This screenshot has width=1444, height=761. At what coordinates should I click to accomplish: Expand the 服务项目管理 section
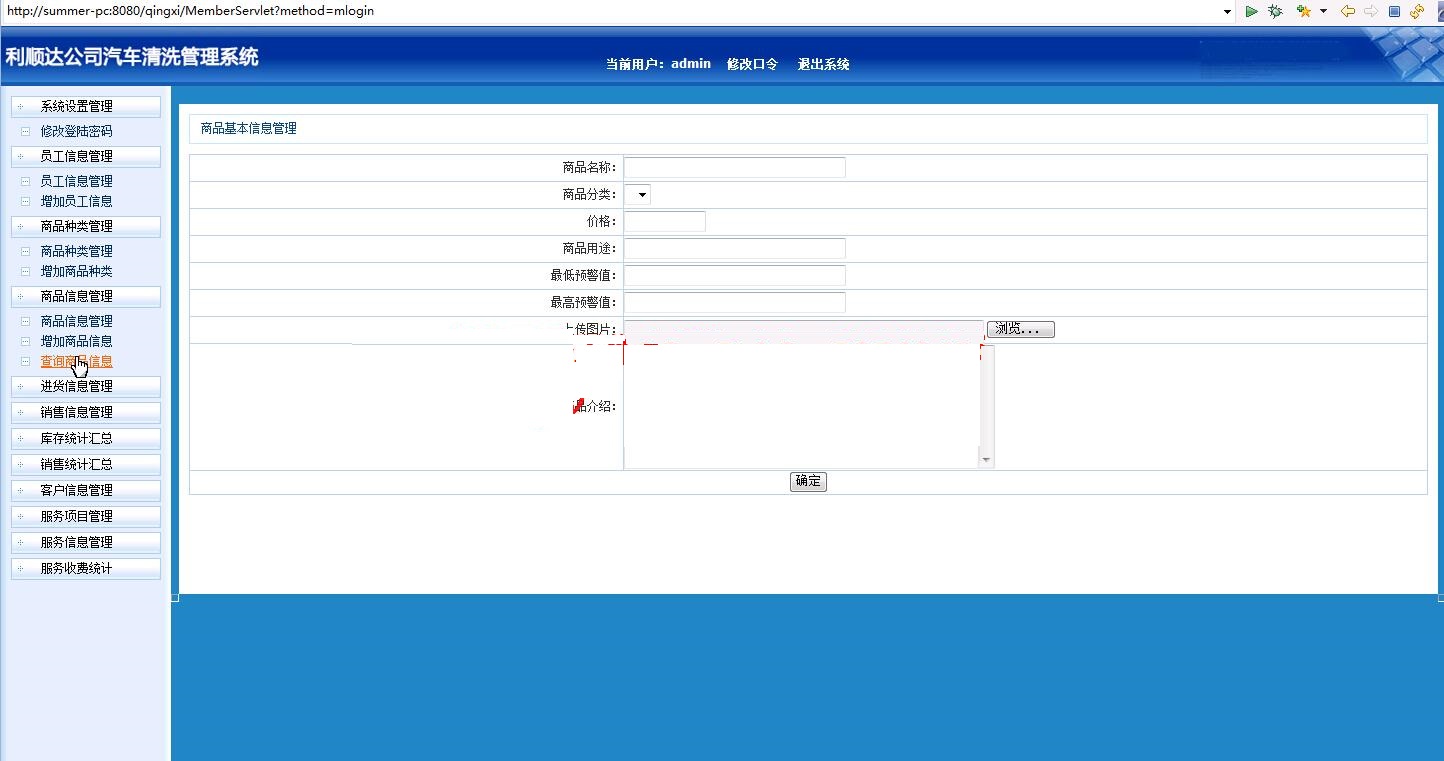[85, 516]
